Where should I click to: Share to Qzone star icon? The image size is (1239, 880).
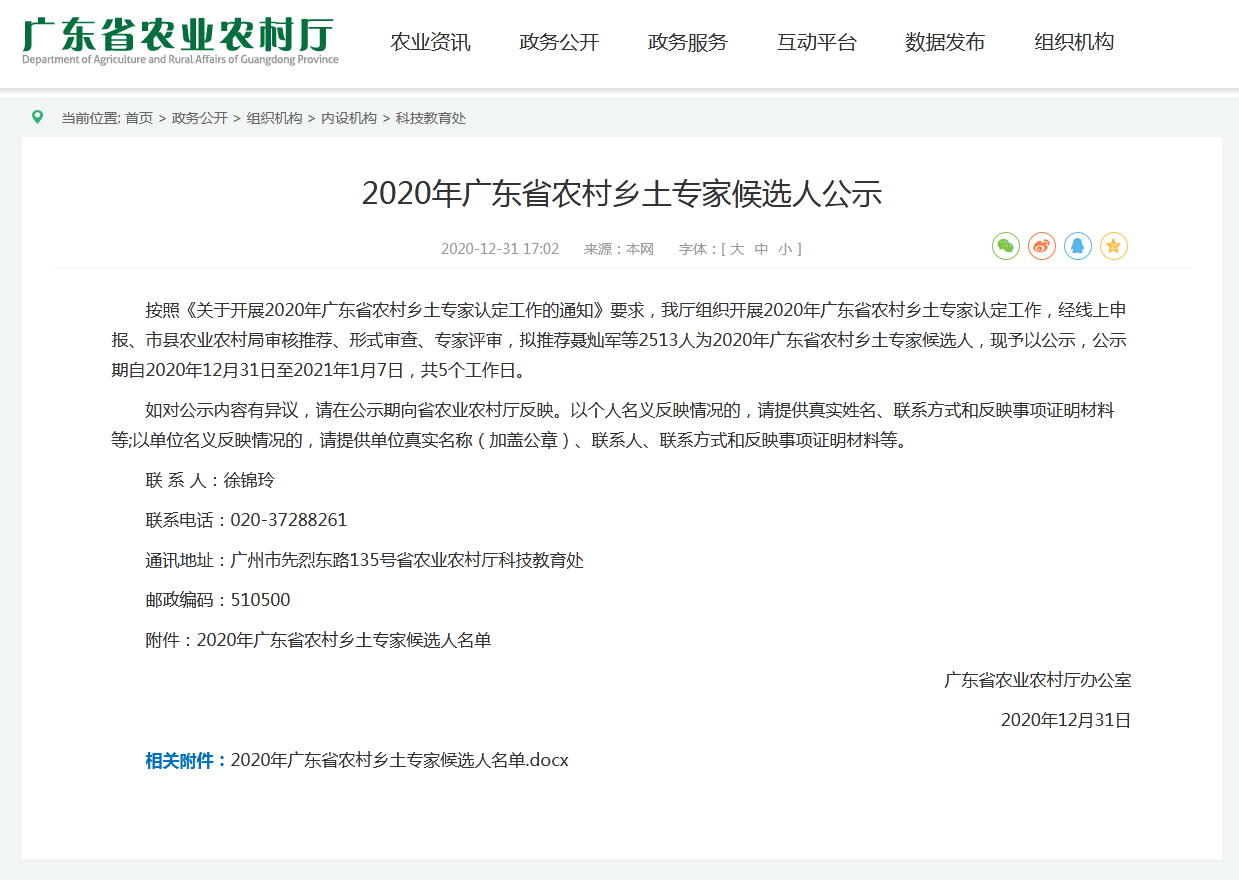(x=1114, y=246)
